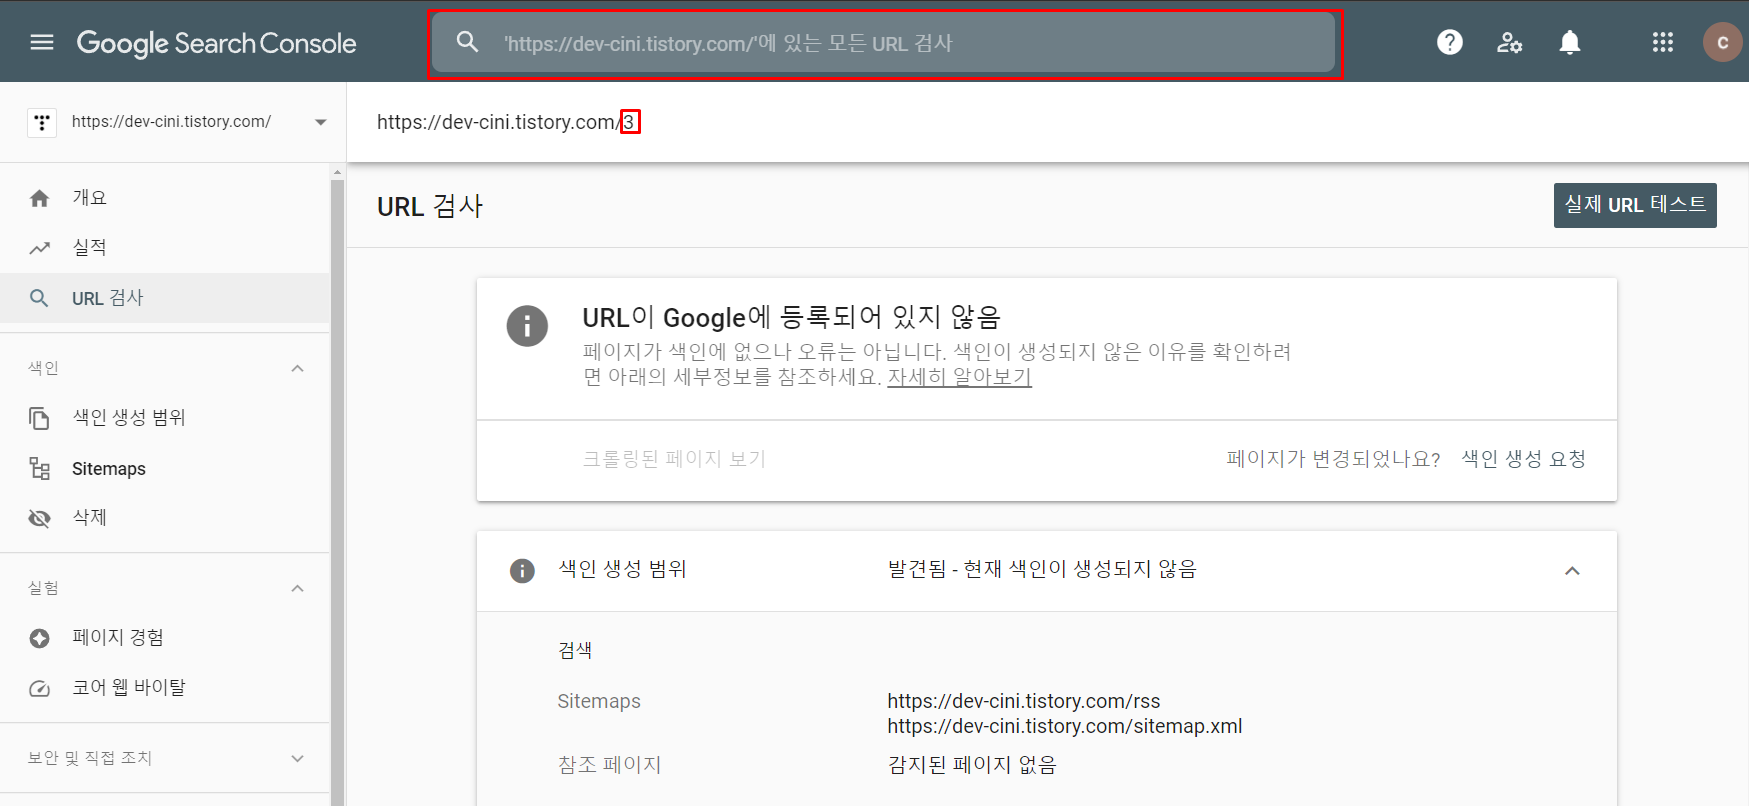Open 삭제 in the sidebar
Image resolution: width=1749 pixels, height=806 pixels.
pyautogui.click(x=165, y=518)
